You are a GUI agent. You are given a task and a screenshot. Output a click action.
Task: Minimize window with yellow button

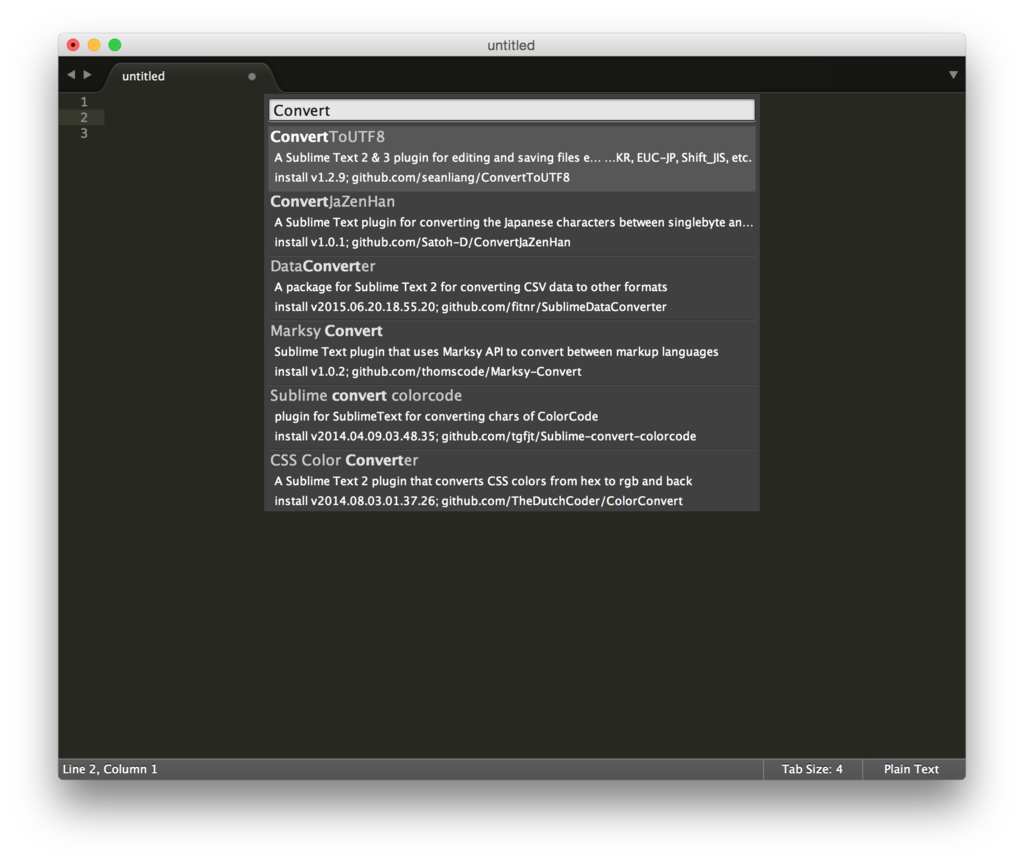94,44
